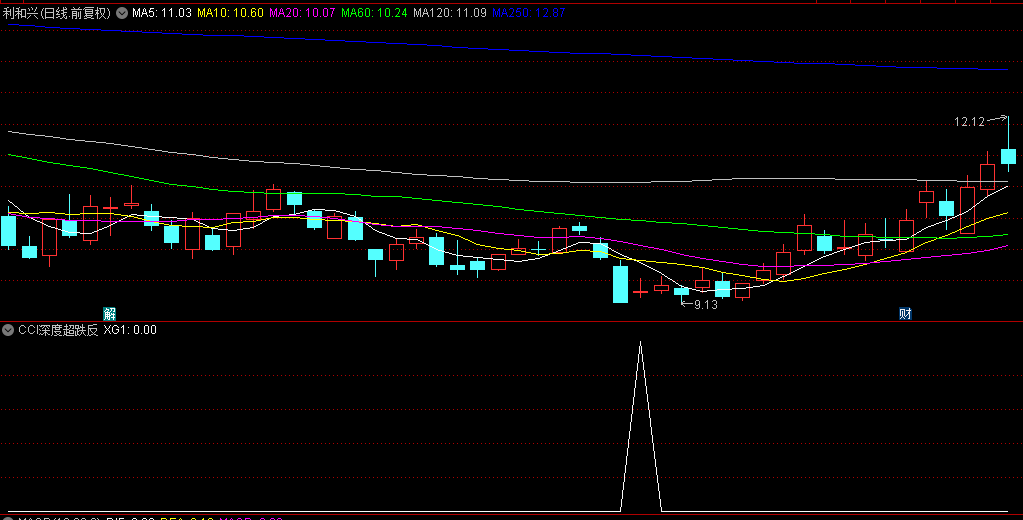Select the MA5: 11.03 label
Image resolution: width=1023 pixels, height=520 pixels.
tap(162, 13)
